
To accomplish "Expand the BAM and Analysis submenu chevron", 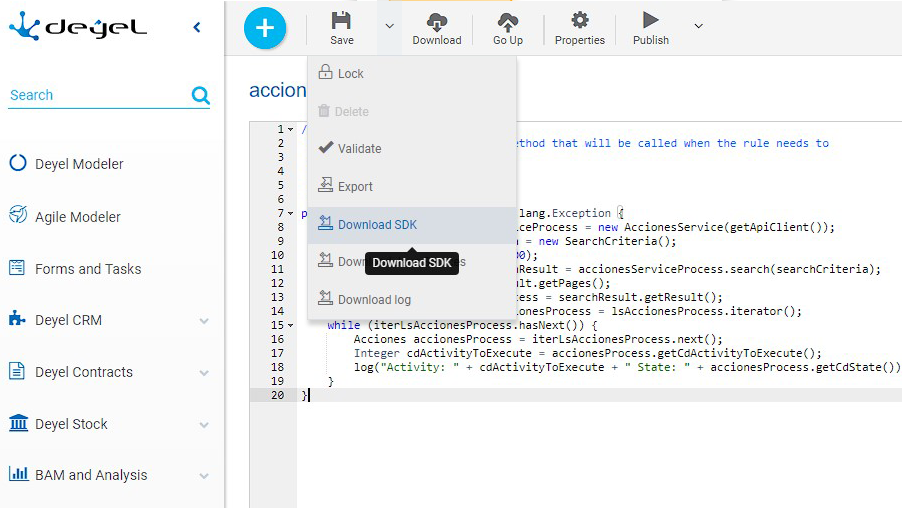I will click(204, 476).
